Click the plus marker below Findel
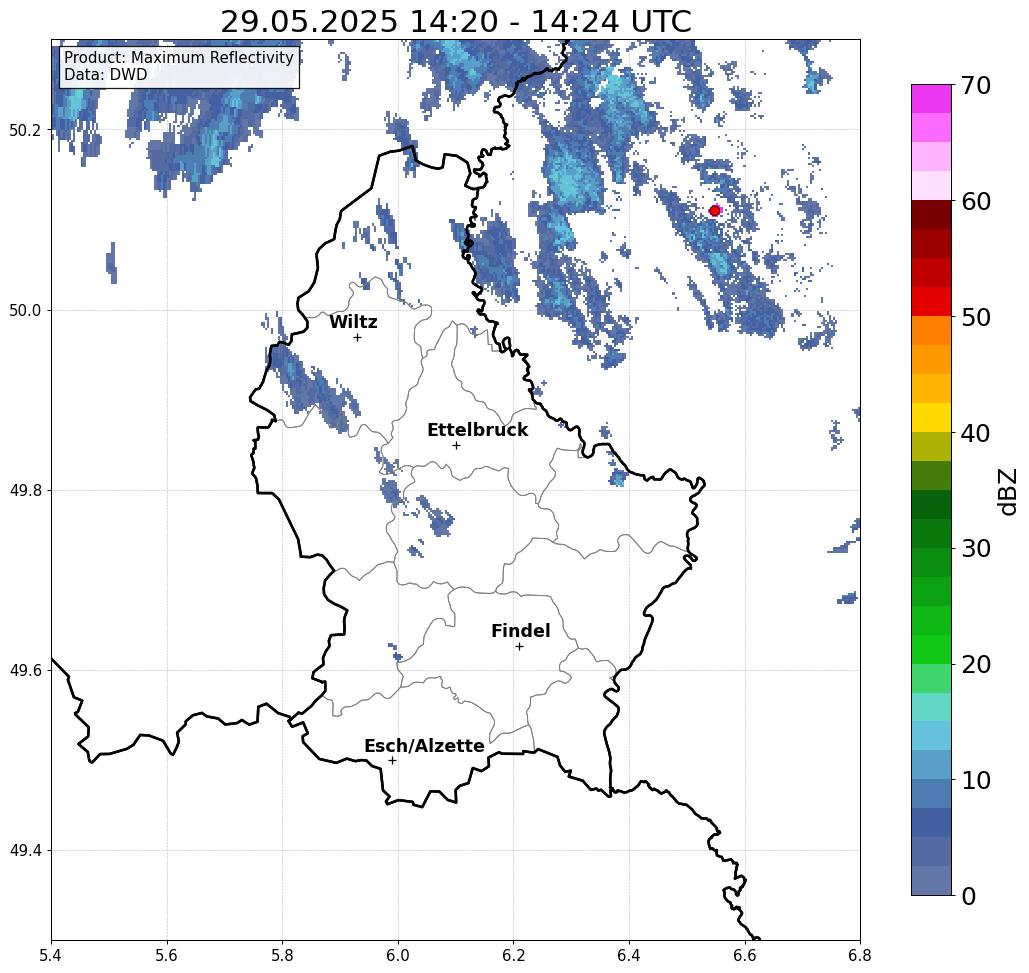Viewport: 1029px width, 973px height. pyautogui.click(x=519, y=646)
